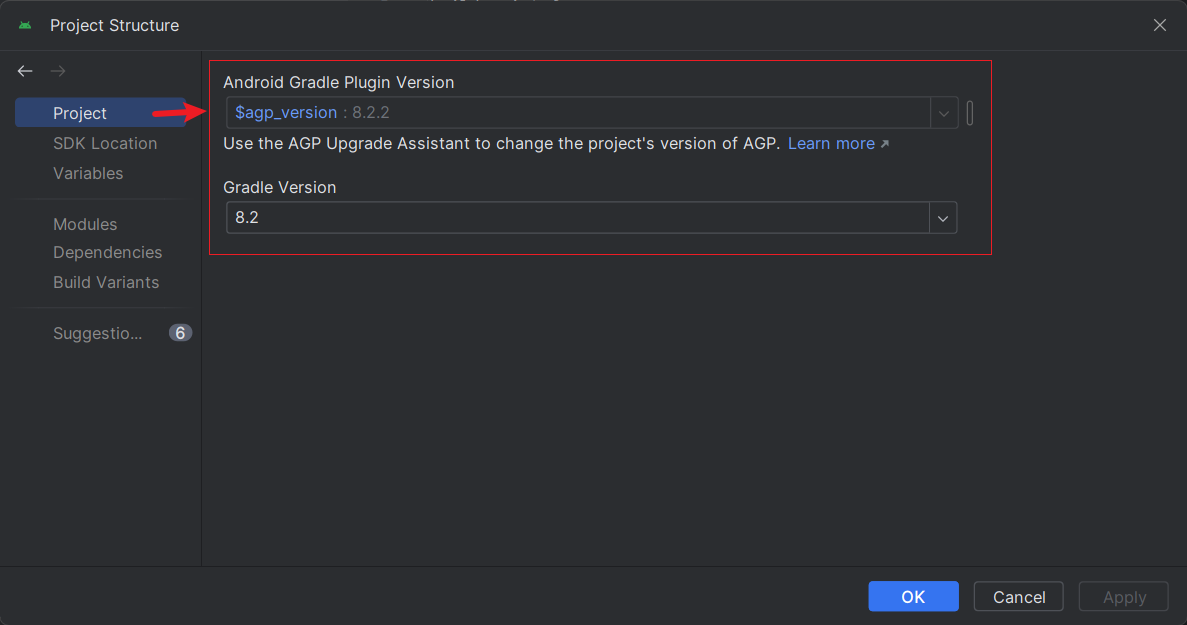Click the Apply button
Screen dimensions: 1187x625
(1123, 596)
